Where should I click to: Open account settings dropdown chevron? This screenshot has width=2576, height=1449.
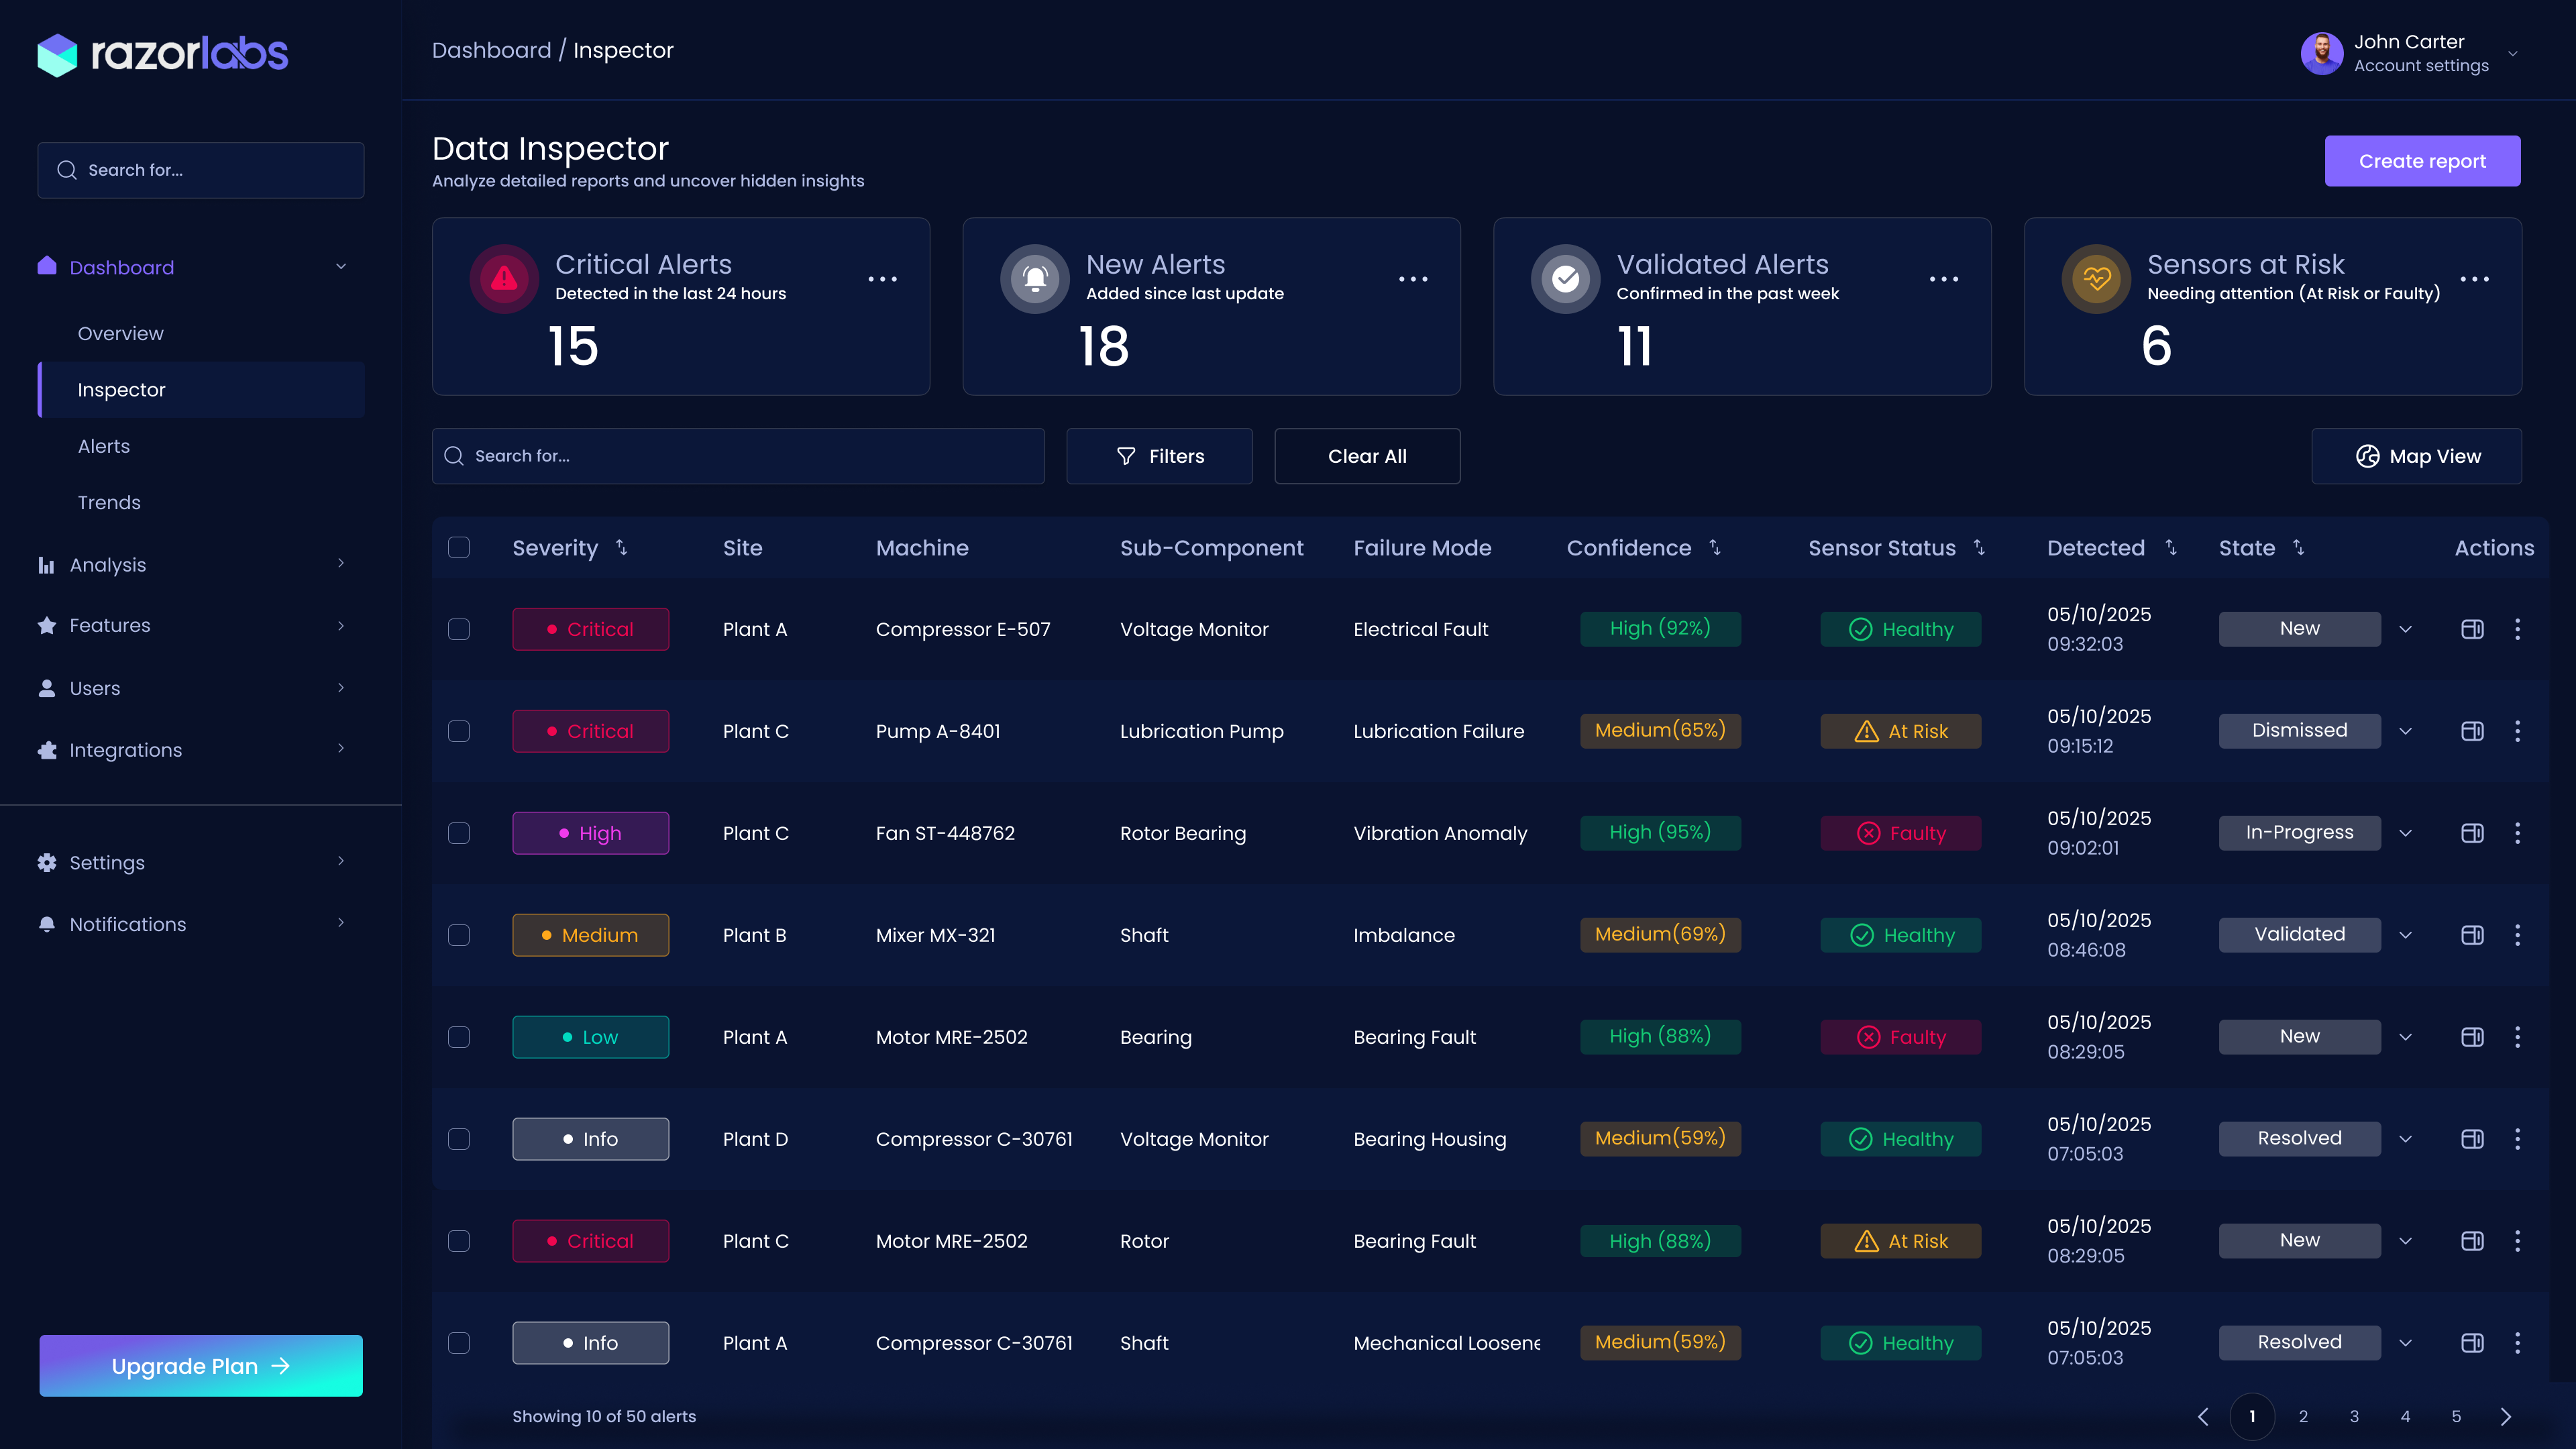click(2513, 54)
